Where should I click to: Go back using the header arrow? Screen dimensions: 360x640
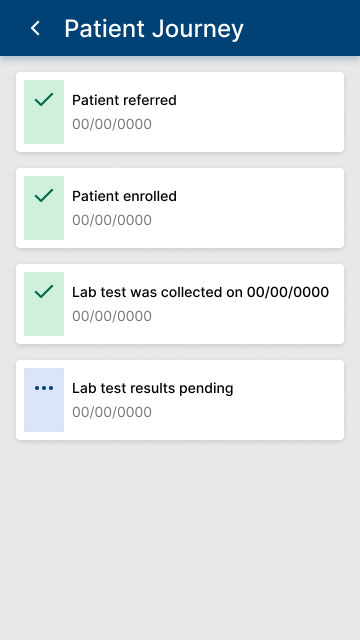coord(36,29)
